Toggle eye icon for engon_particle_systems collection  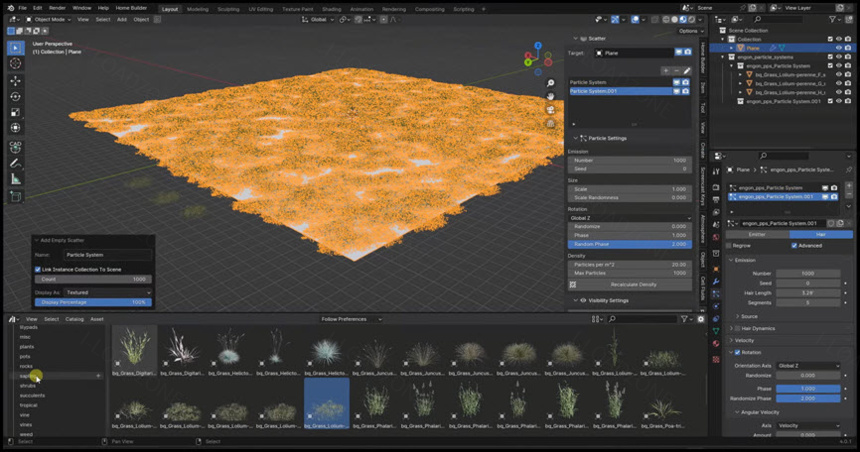(x=839, y=57)
